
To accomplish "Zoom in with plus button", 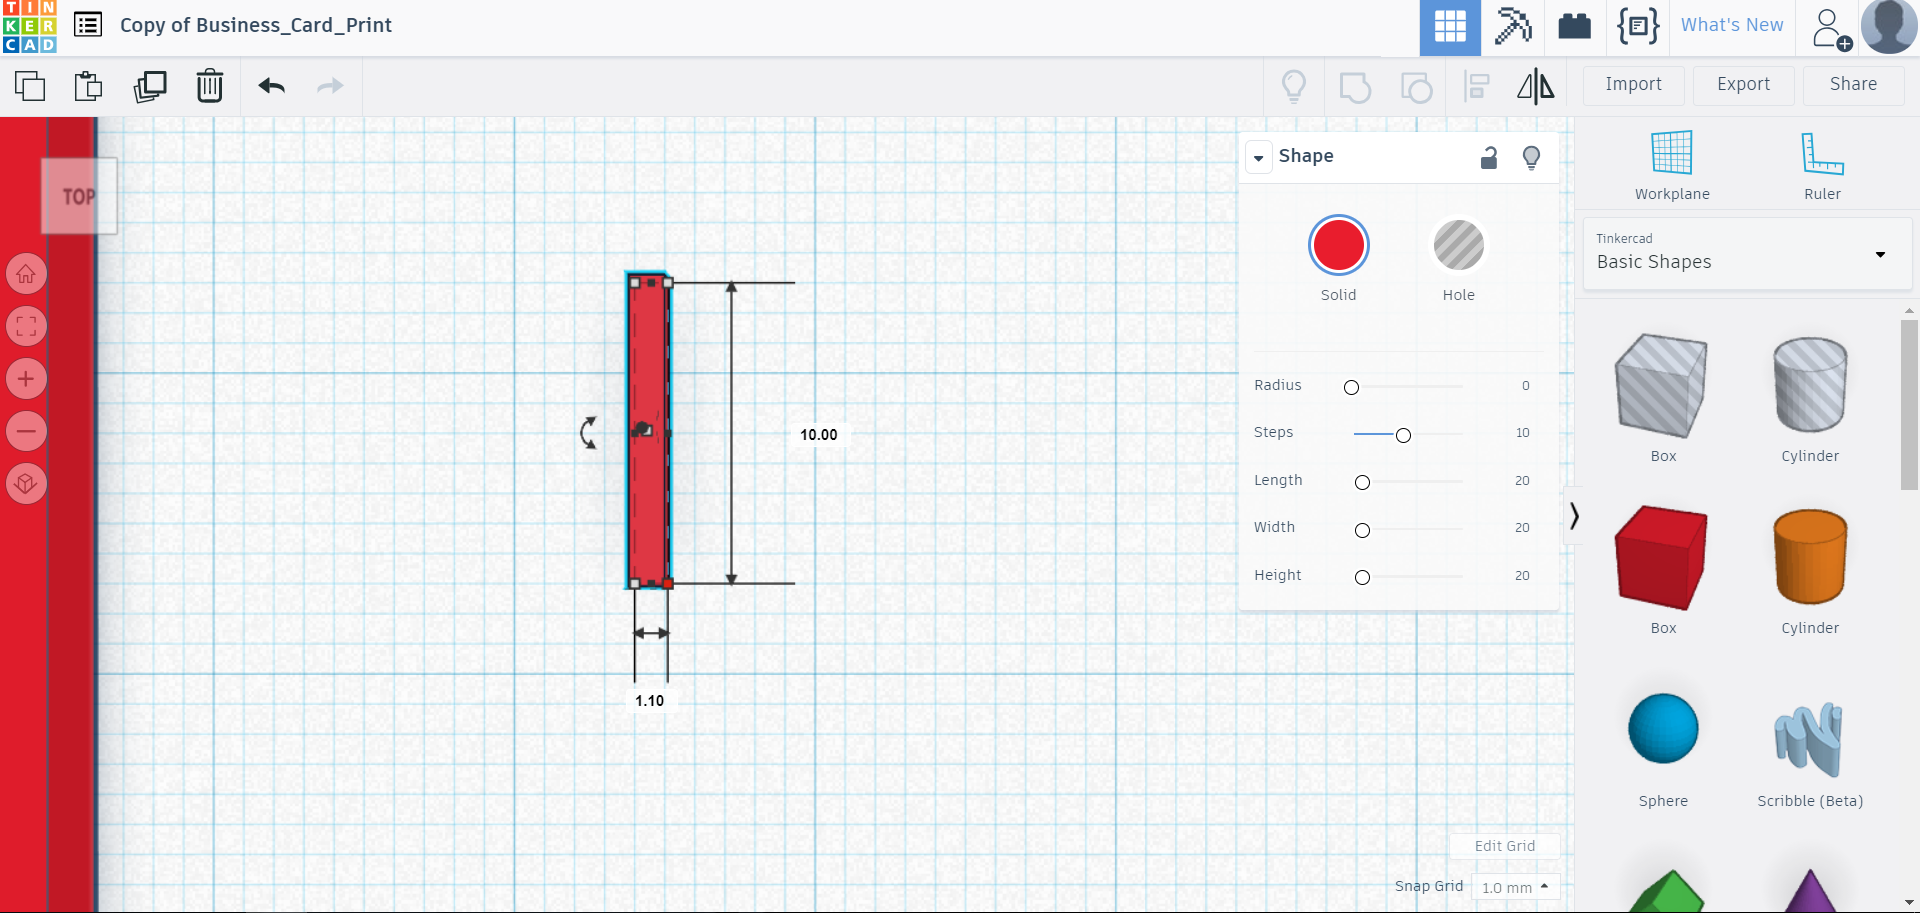I will (27, 379).
